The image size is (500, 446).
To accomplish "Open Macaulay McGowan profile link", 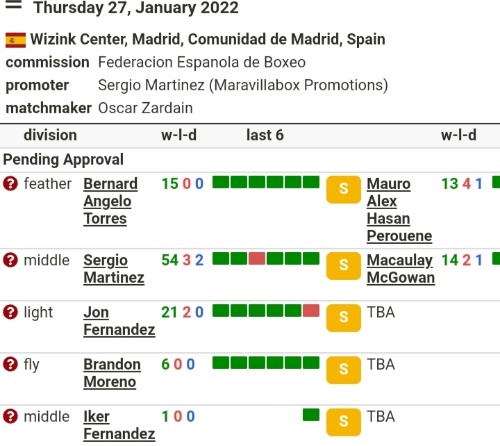I will [401, 269].
